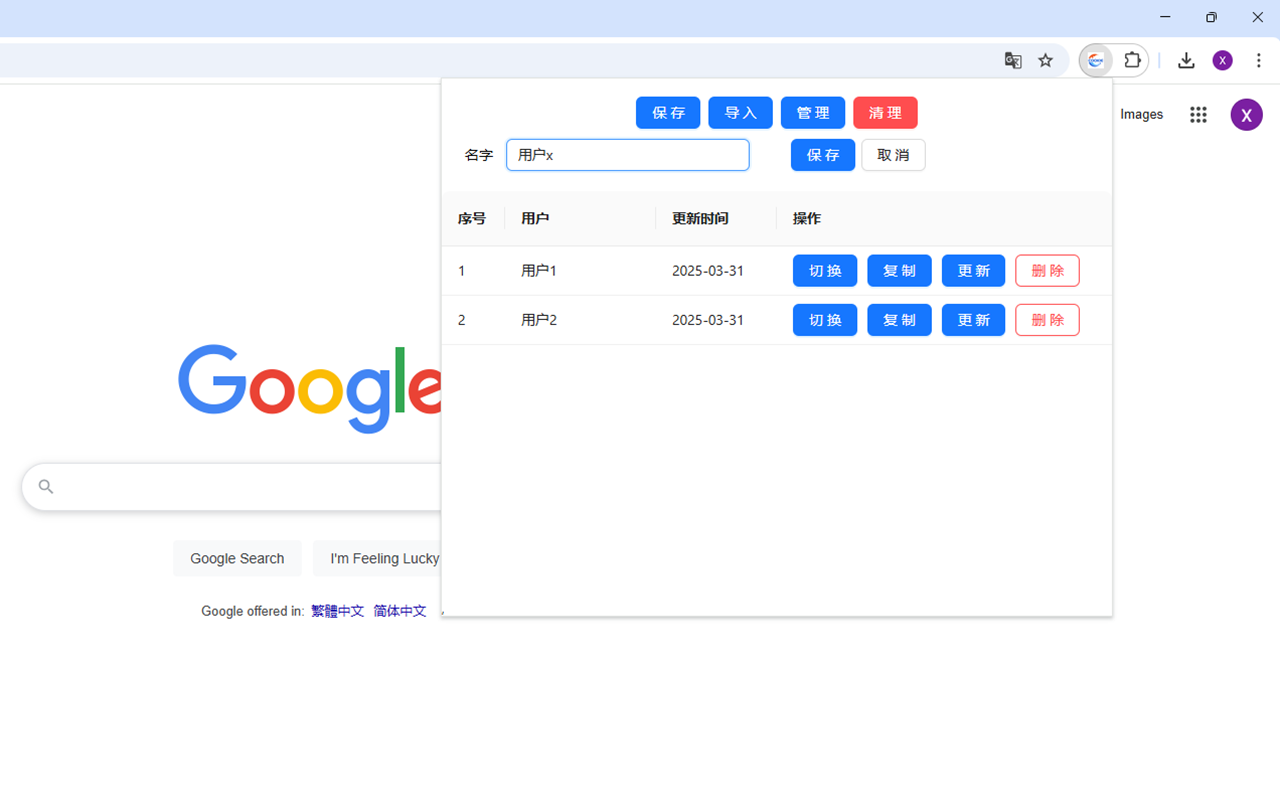Screen dimensions: 1280x800
Task: Click the magnifier icon in the search box
Action: [x=45, y=486]
